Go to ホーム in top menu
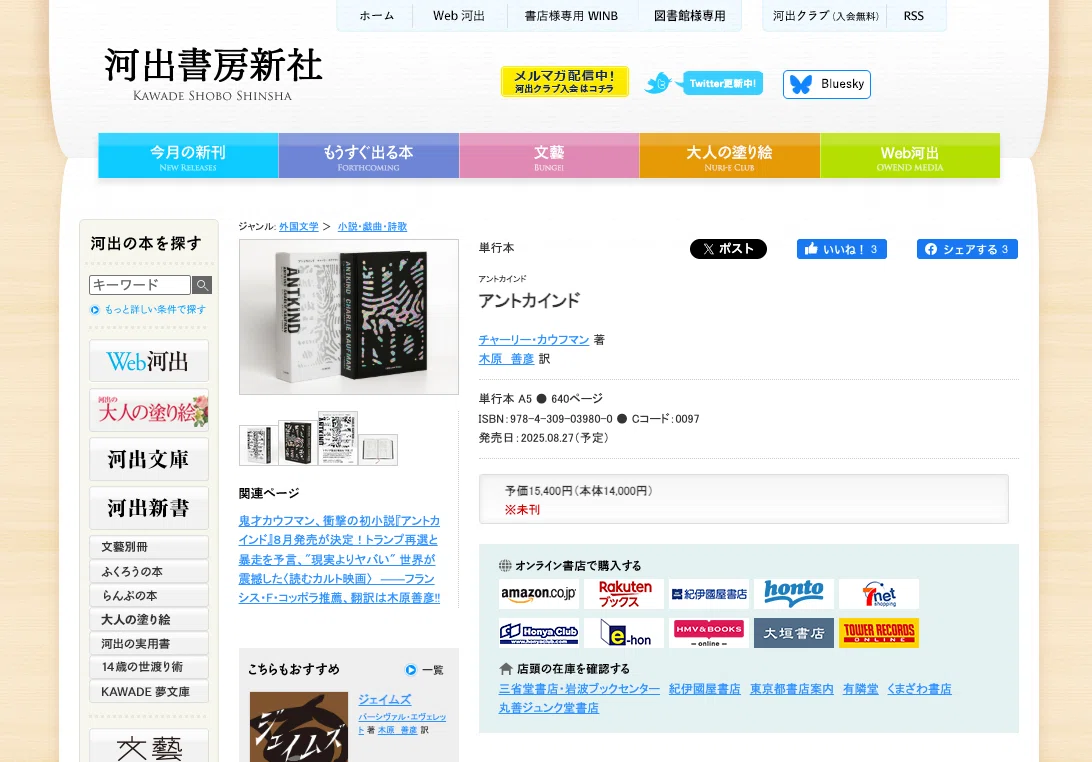 pyautogui.click(x=377, y=15)
